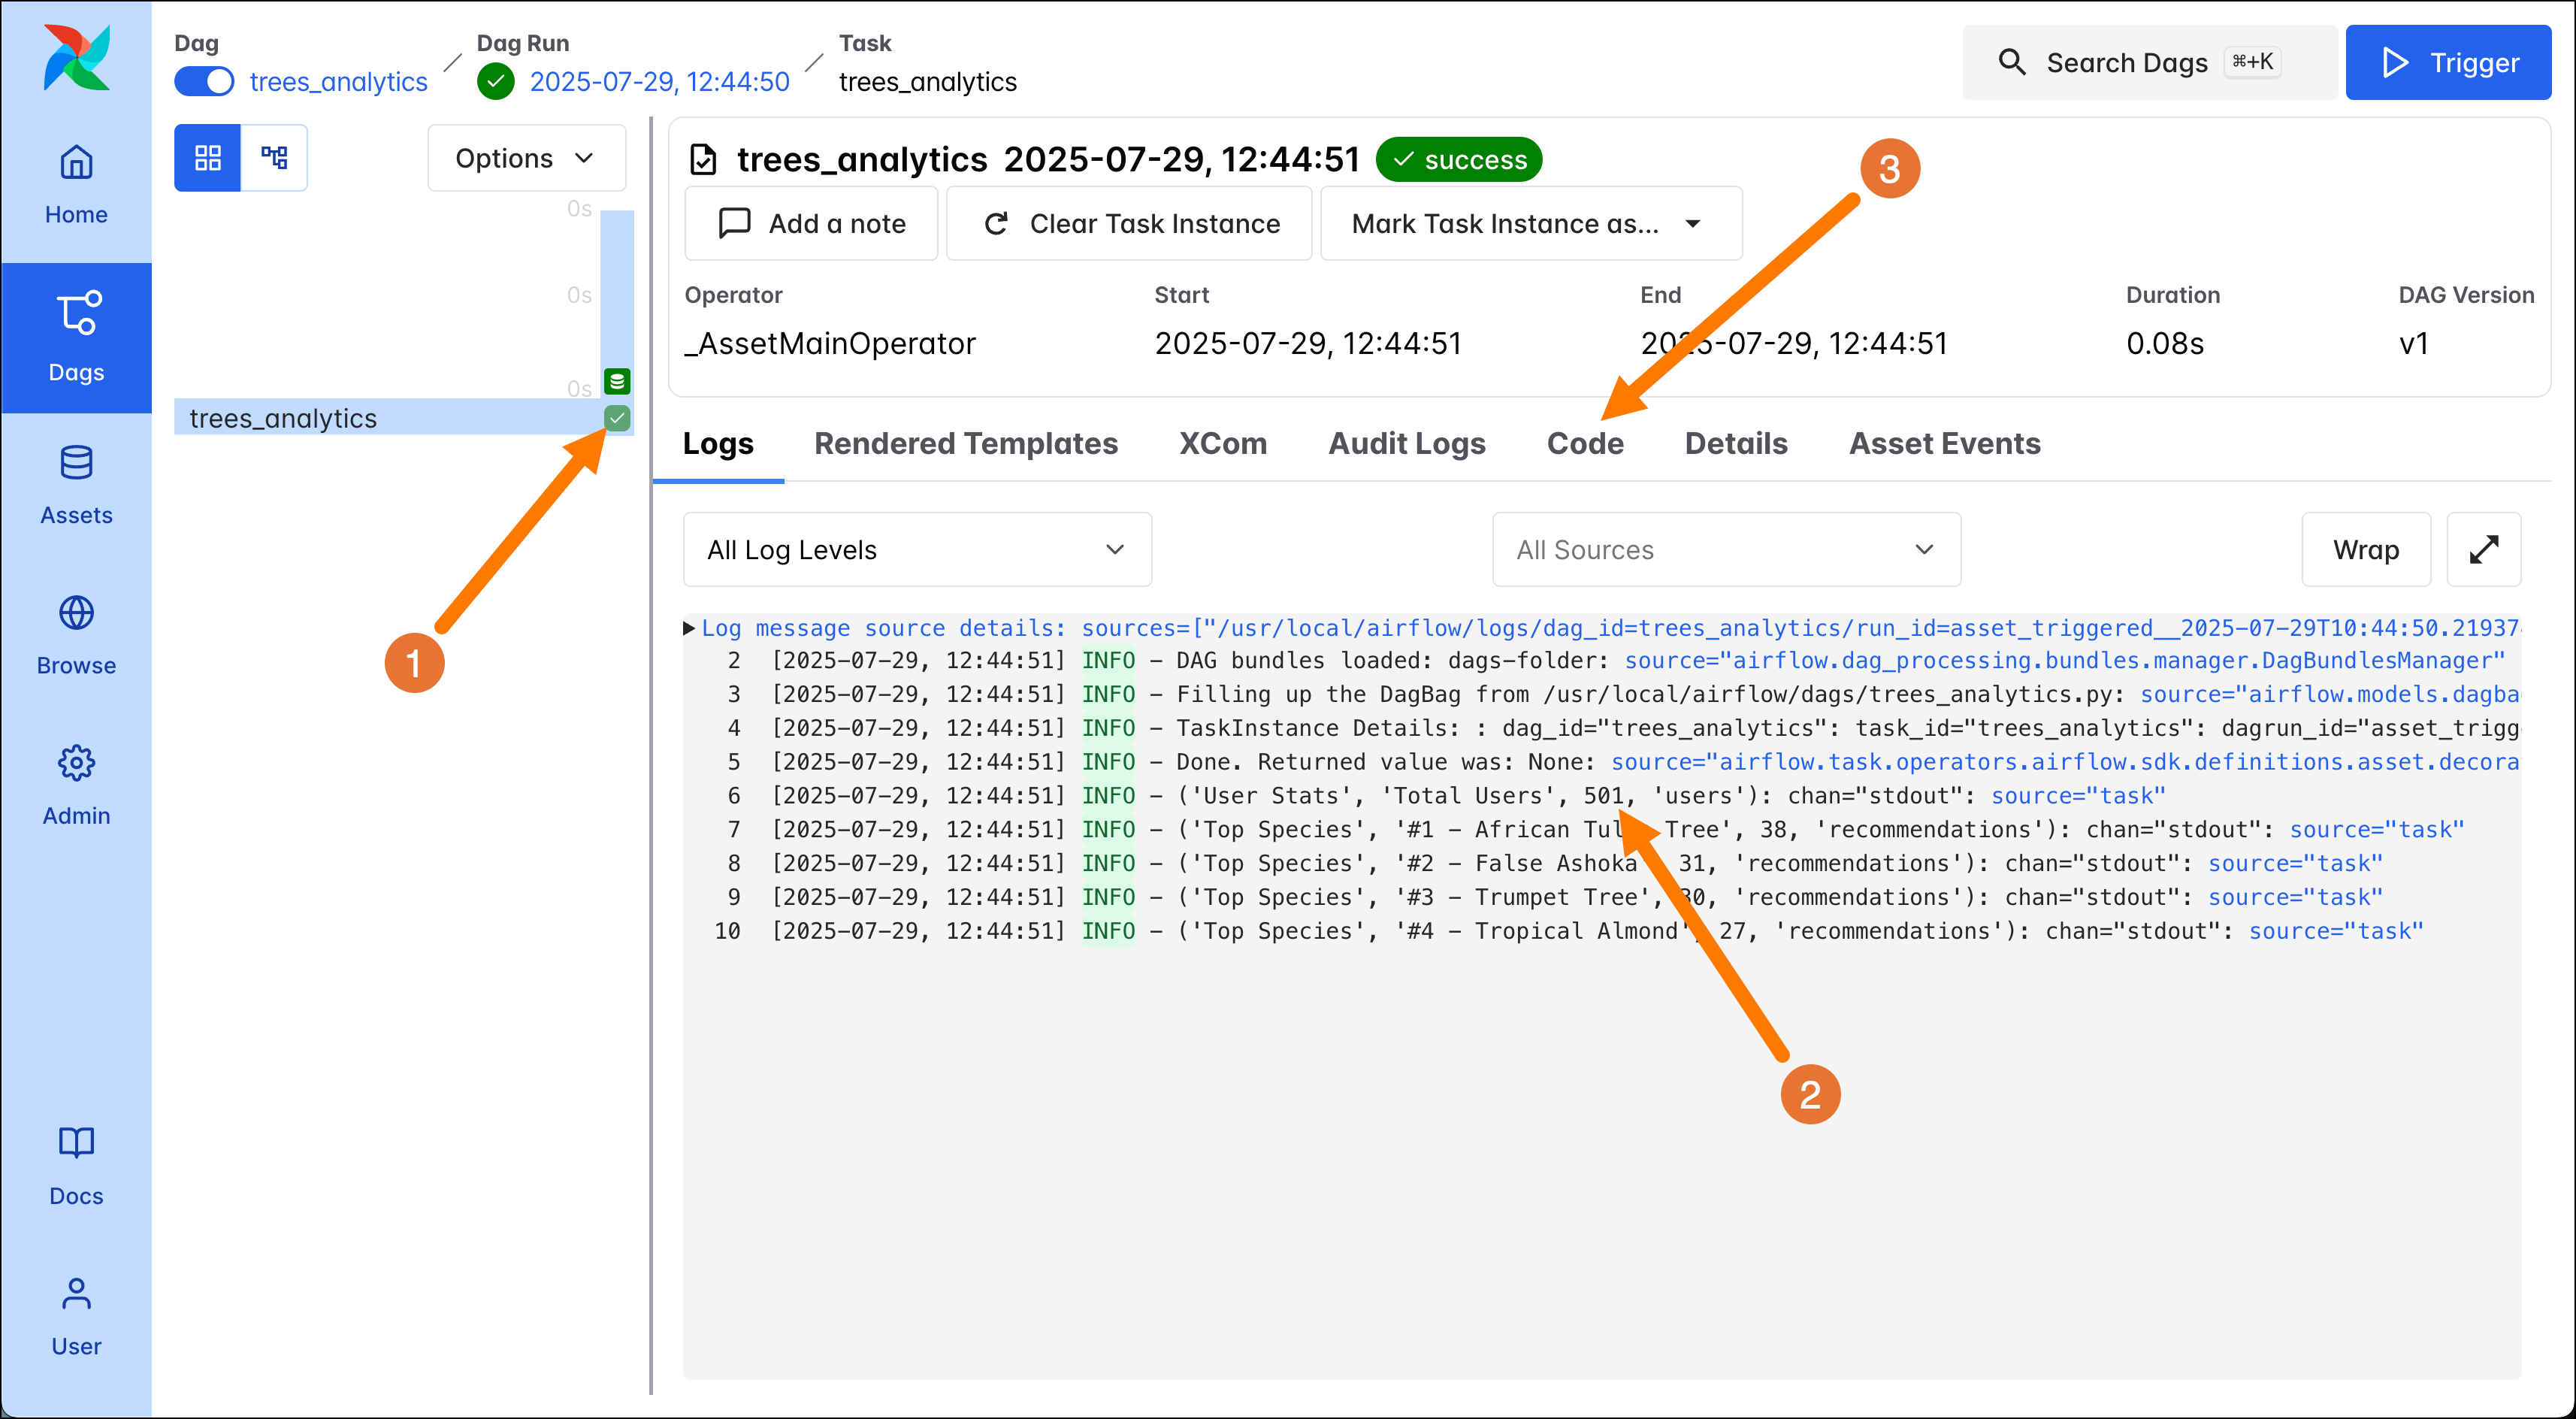The height and width of the screenshot is (1419, 2576).
Task: Expand the logs to fullscreen view
Action: pyautogui.click(x=2485, y=549)
